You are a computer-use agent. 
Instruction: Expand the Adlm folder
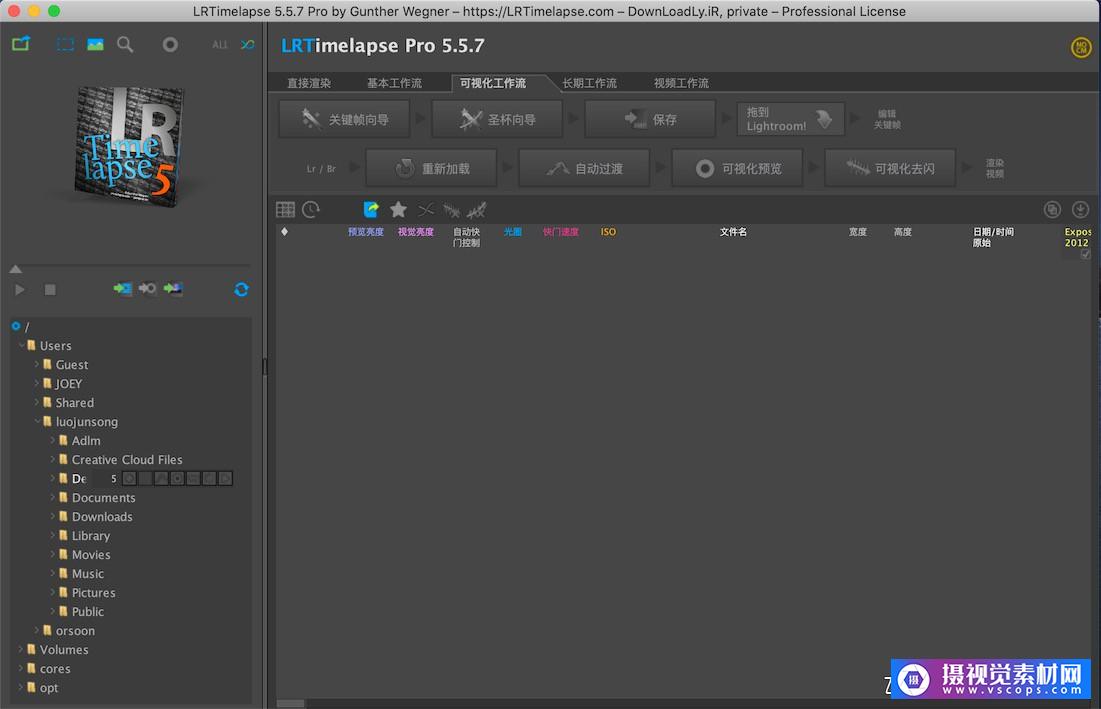53,439
